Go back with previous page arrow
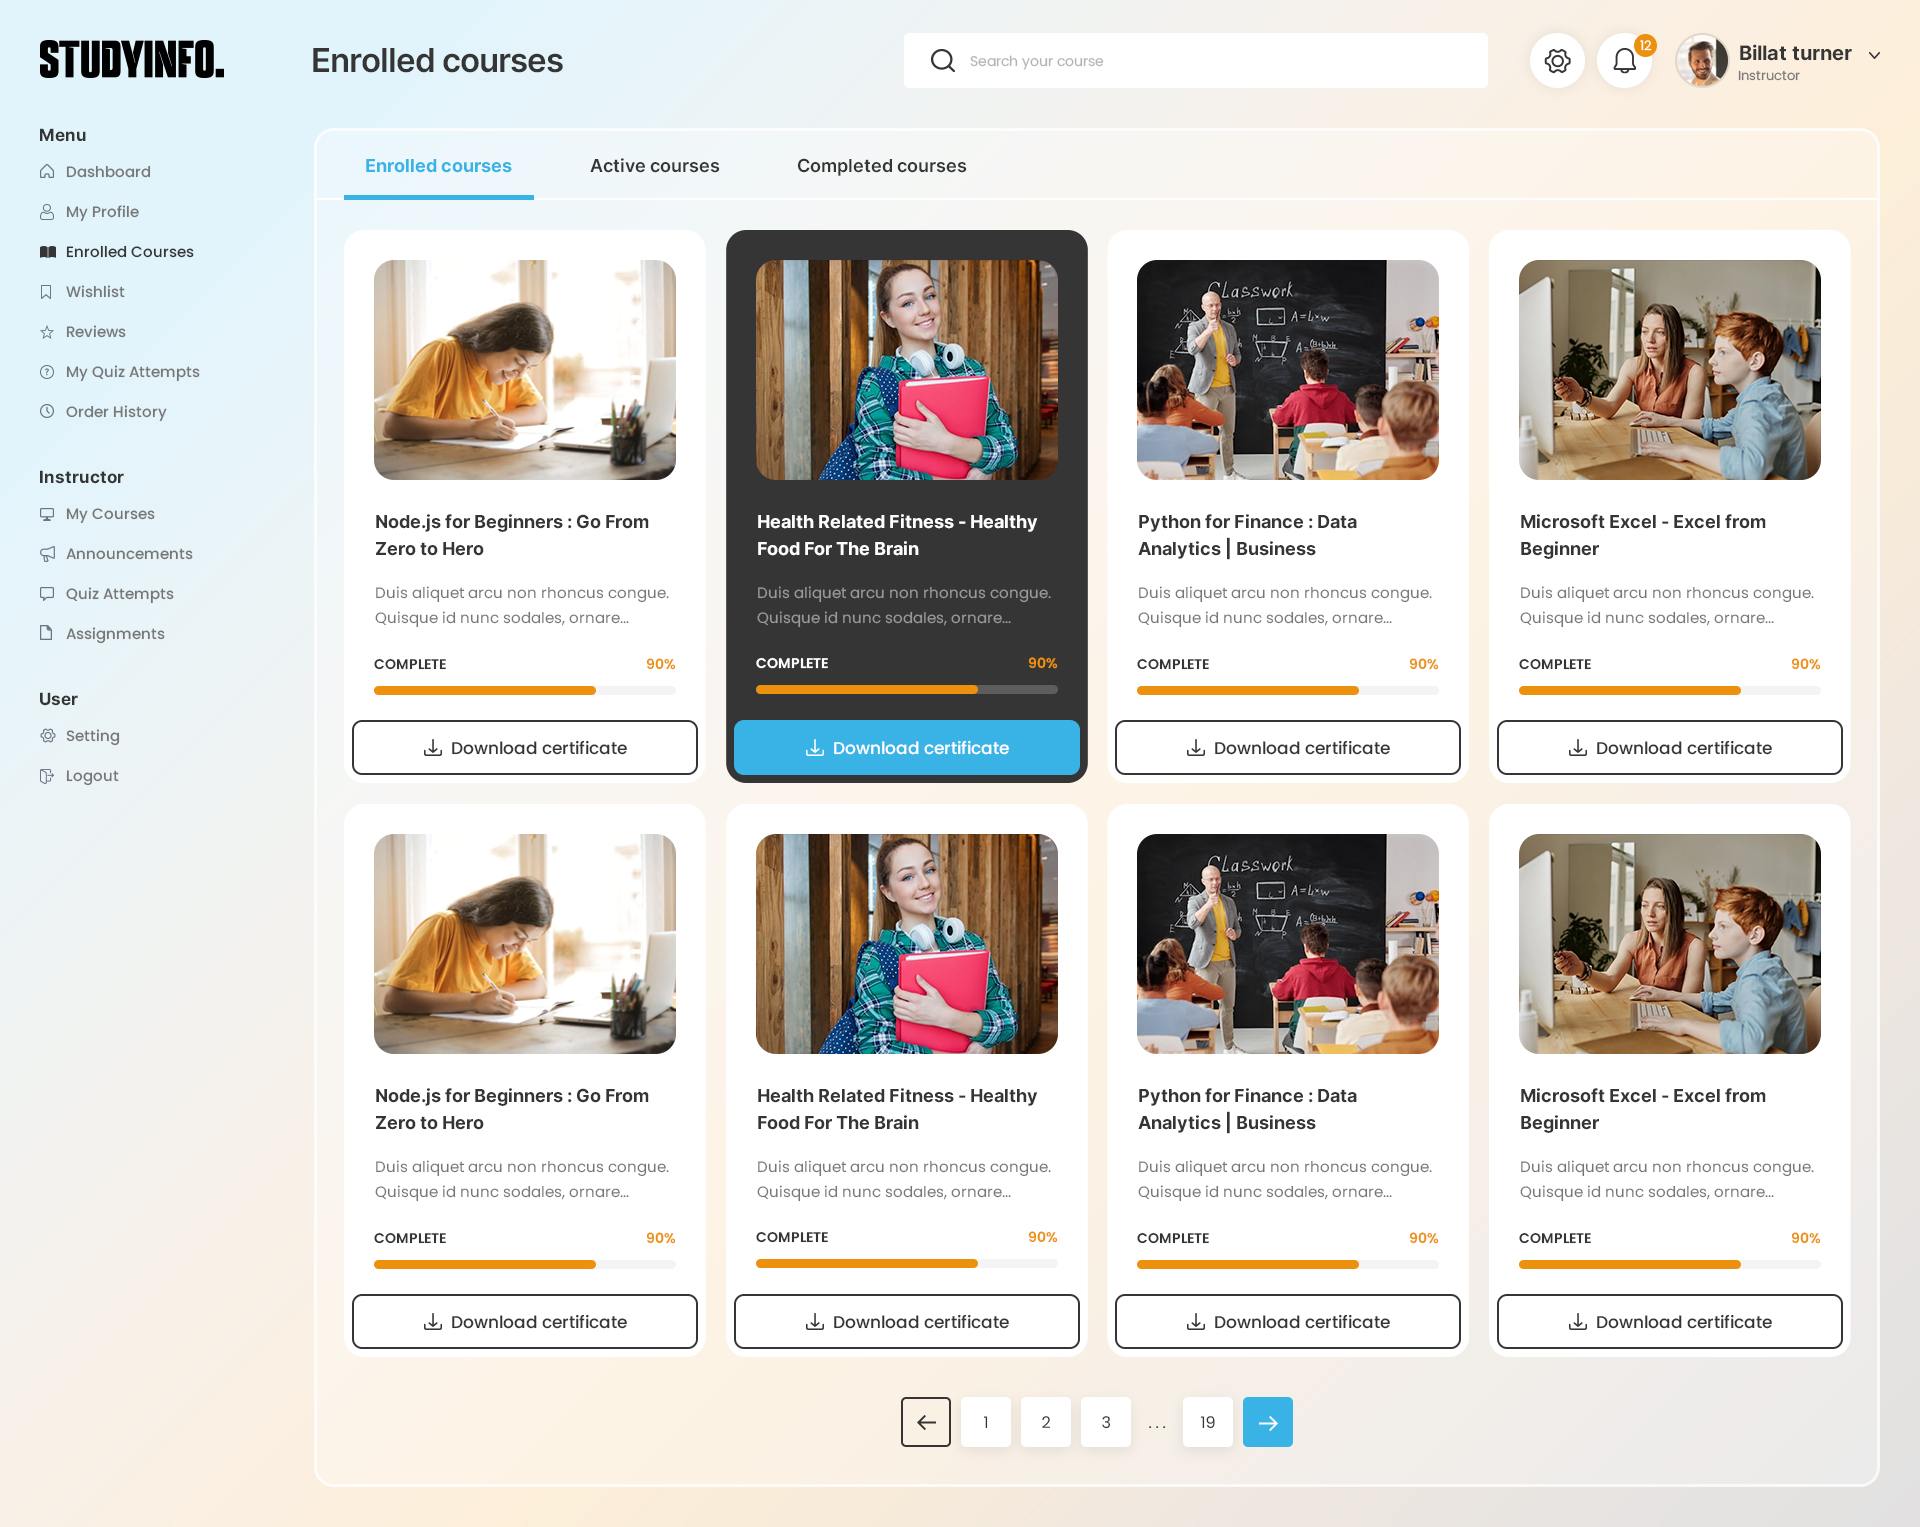Viewport: 1920px width, 1527px height. click(926, 1422)
